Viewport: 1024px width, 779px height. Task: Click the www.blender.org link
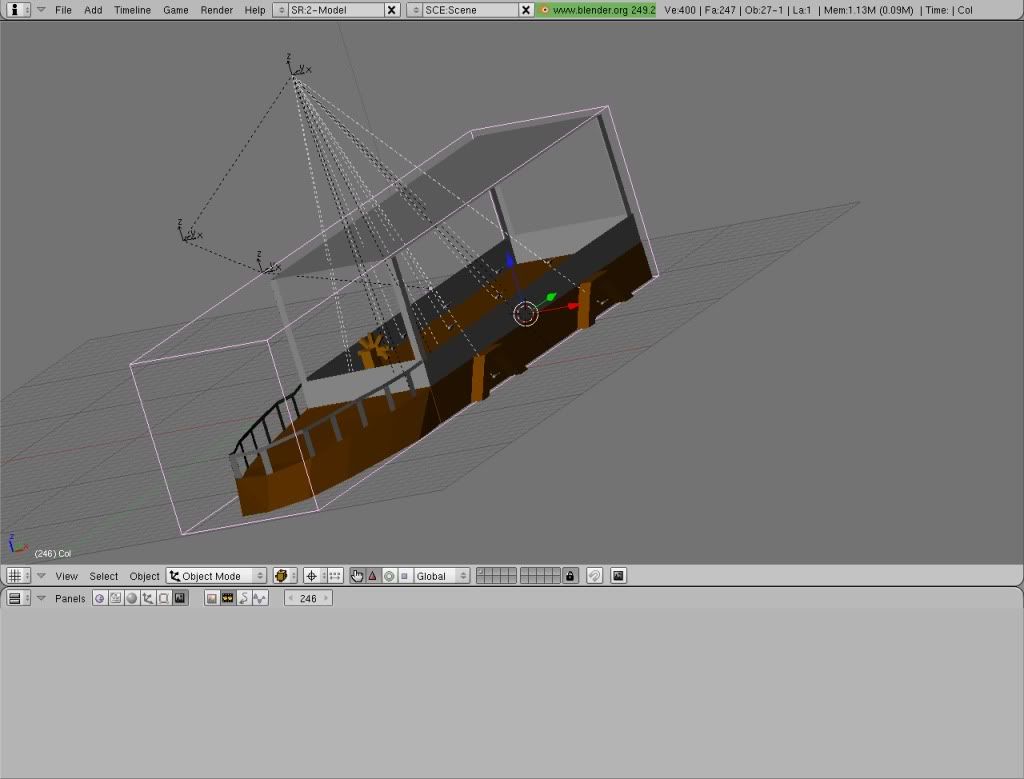tap(596, 10)
